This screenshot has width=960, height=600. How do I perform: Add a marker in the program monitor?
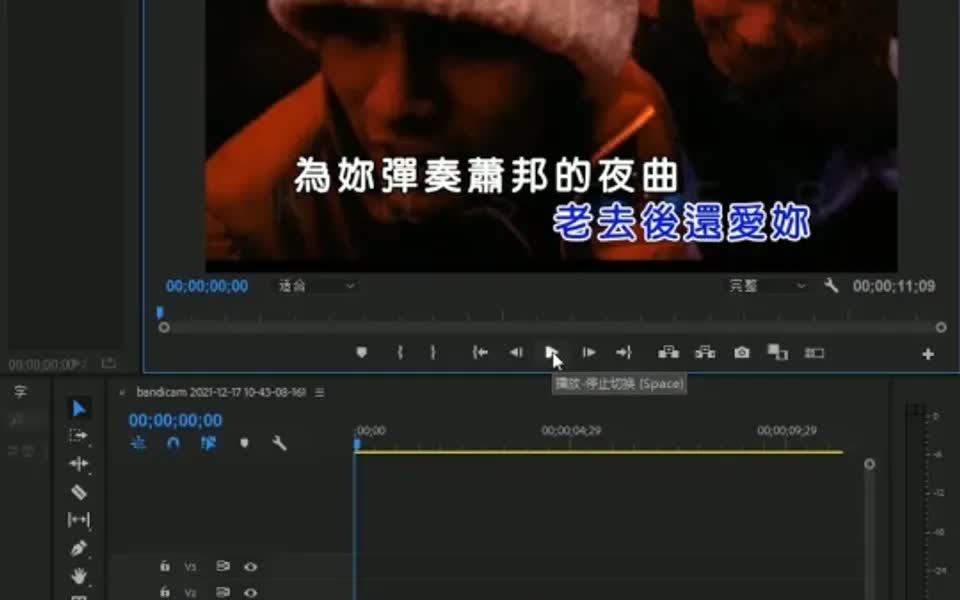click(362, 352)
